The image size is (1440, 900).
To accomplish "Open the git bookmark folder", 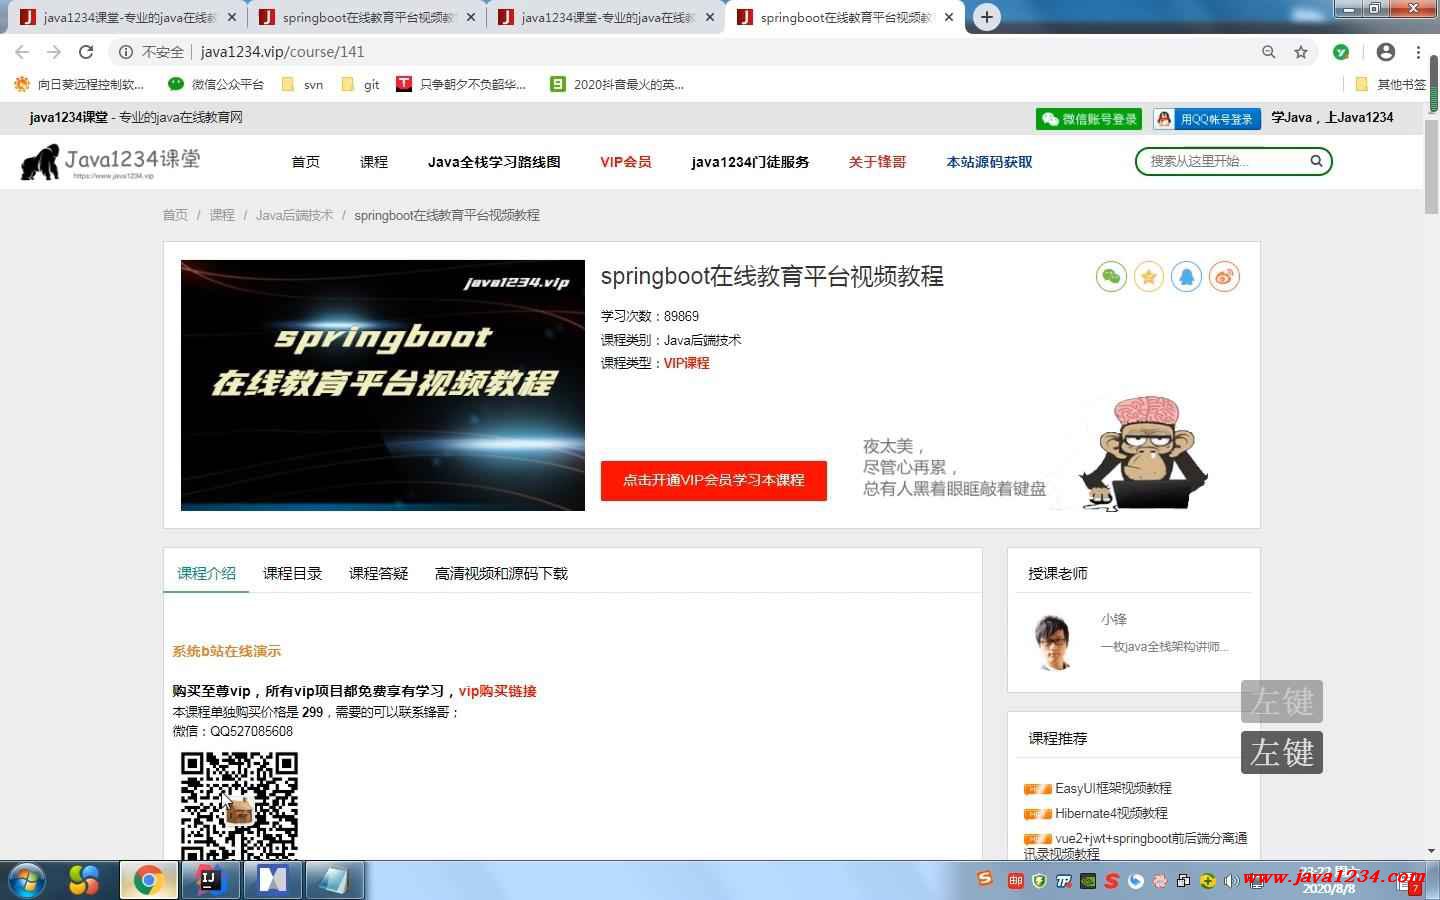I will pyautogui.click(x=361, y=85).
